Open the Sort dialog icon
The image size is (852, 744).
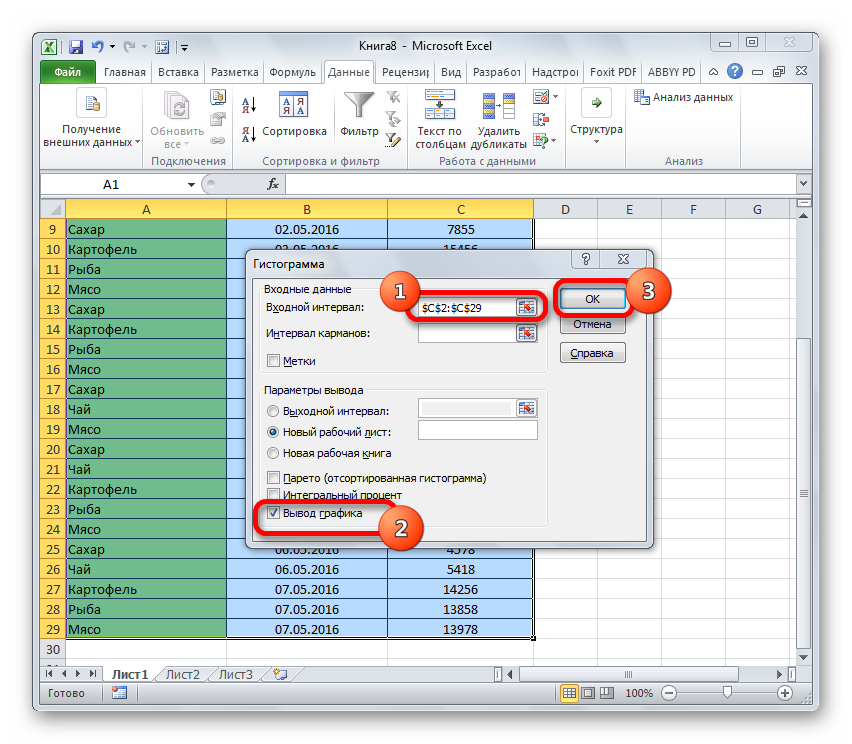point(294,108)
